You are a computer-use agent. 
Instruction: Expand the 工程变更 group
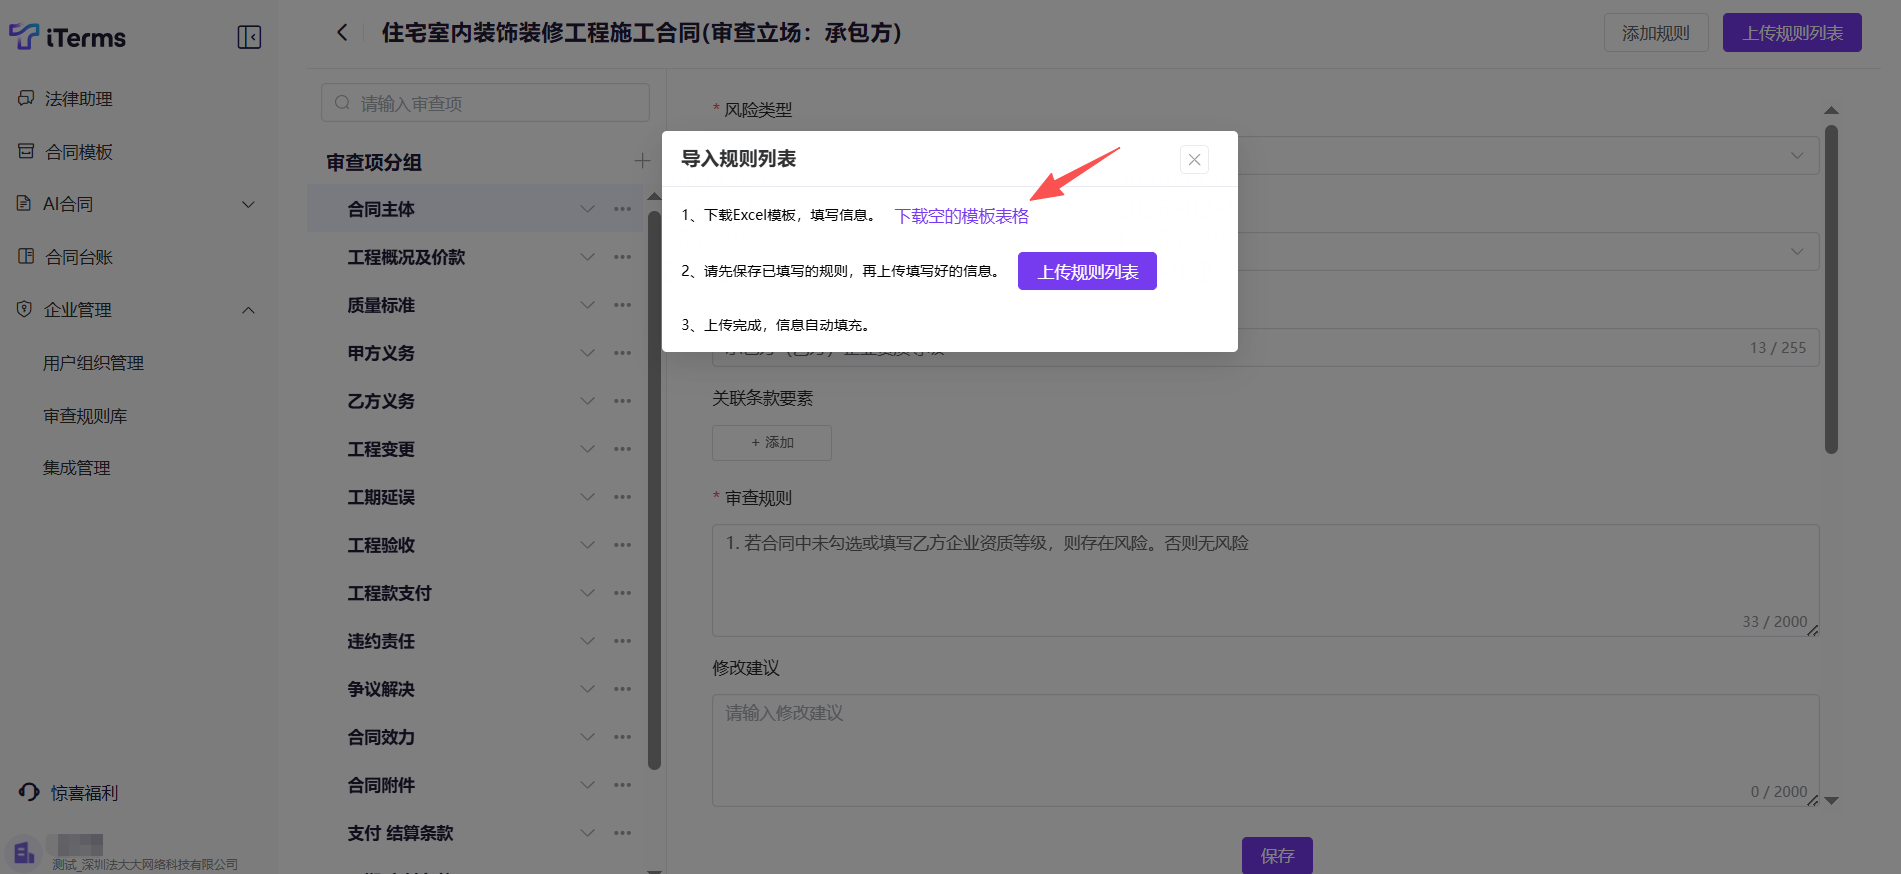588,449
